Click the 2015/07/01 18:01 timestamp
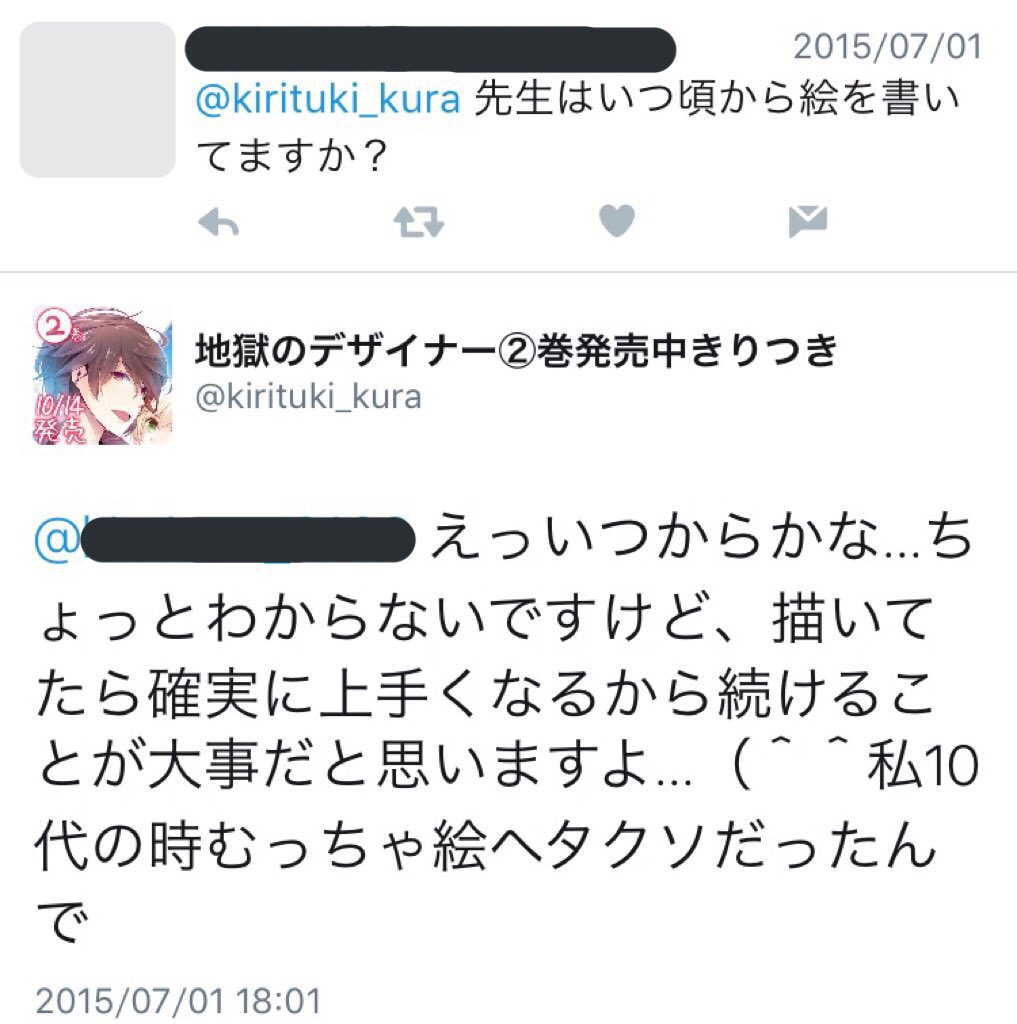This screenshot has height=1024, width=1017. 178,1001
